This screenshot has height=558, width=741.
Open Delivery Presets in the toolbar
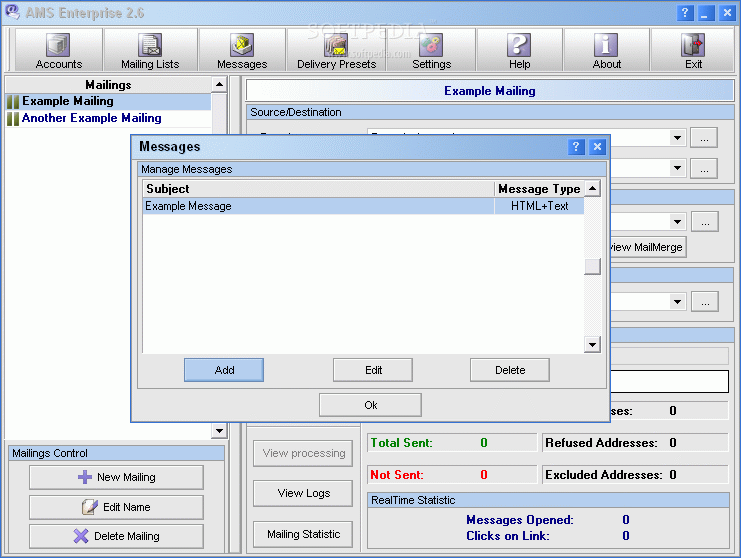coord(336,50)
